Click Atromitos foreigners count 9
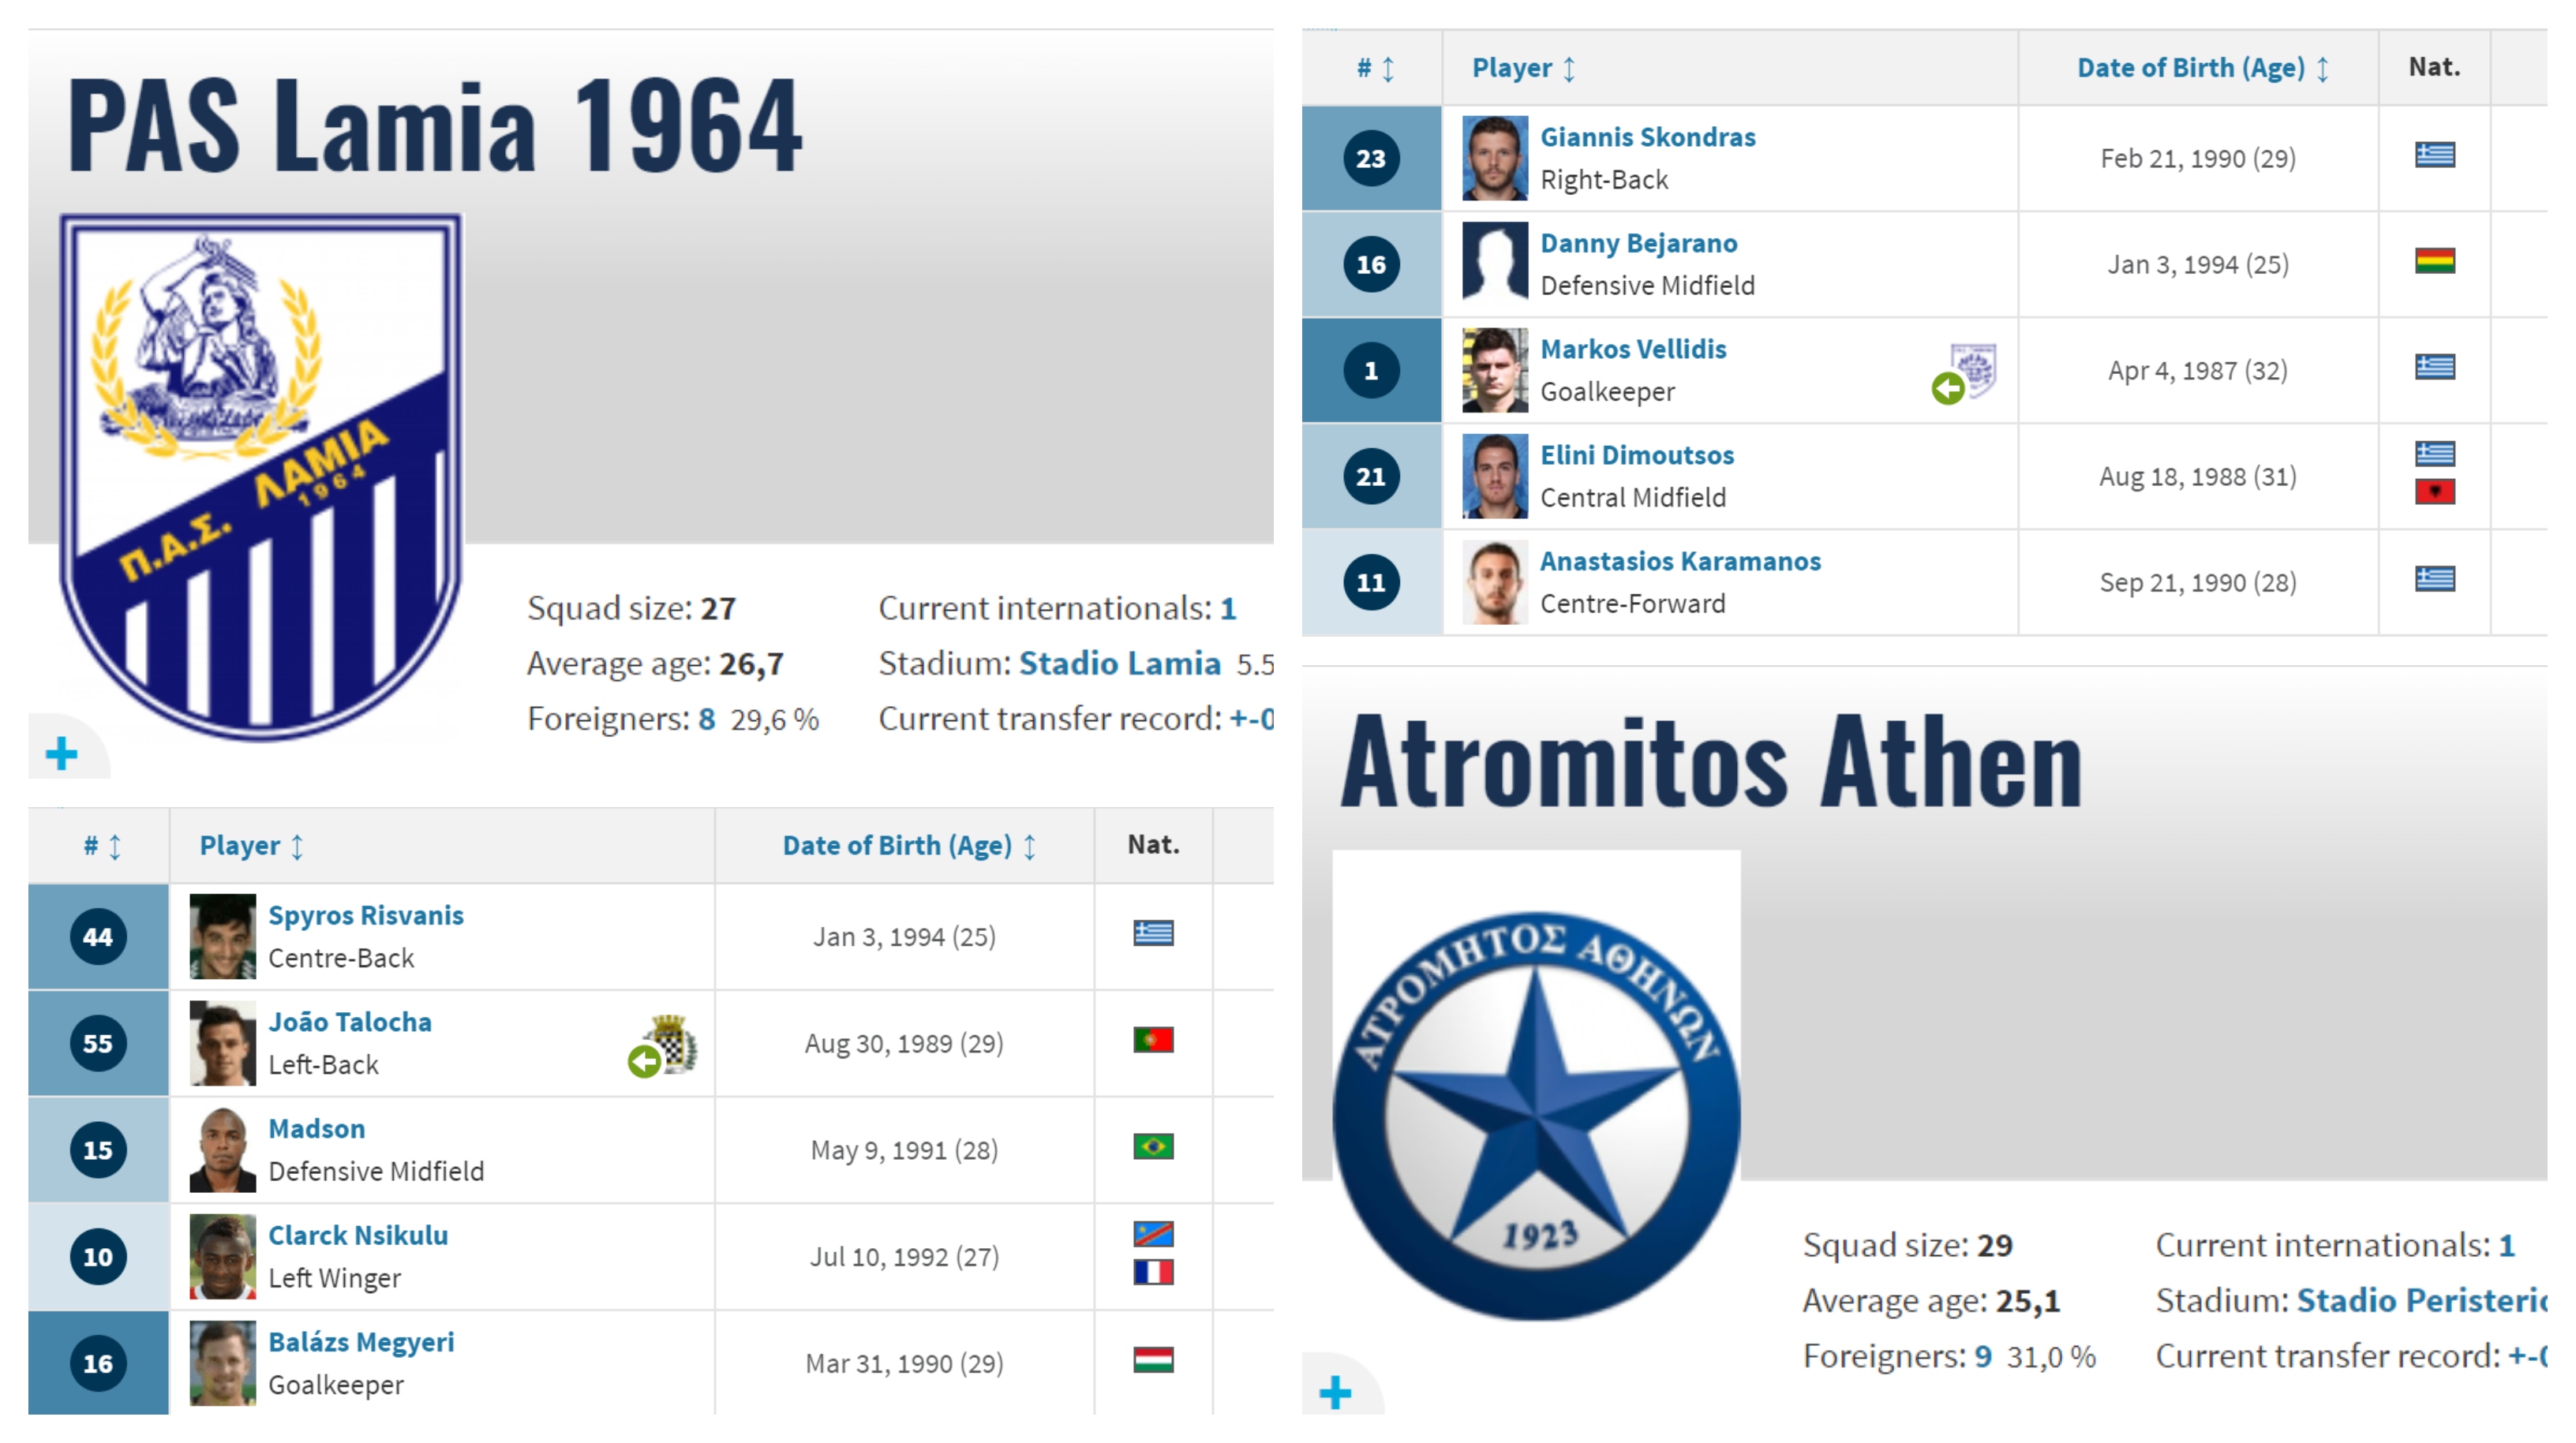Image resolution: width=2576 pixels, height=1443 pixels. [1983, 1356]
